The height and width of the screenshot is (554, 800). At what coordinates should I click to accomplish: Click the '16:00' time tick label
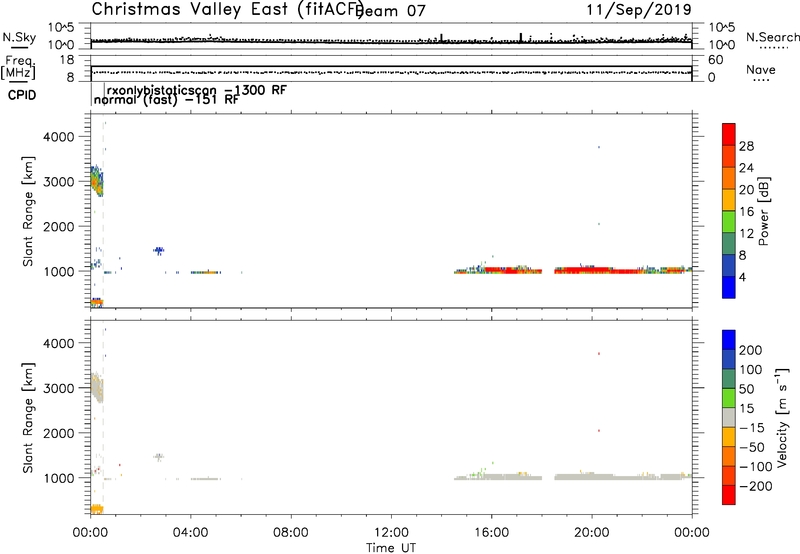pyautogui.click(x=491, y=533)
